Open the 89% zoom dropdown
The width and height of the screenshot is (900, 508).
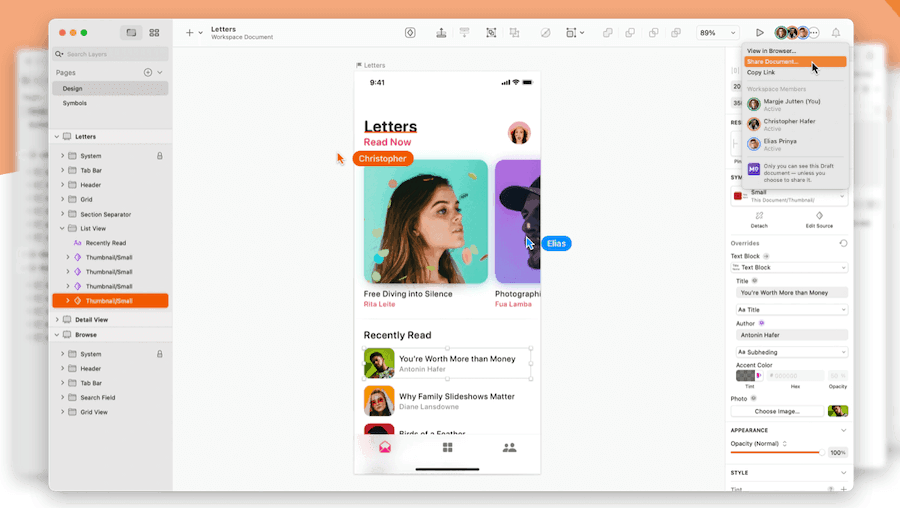(x=717, y=33)
